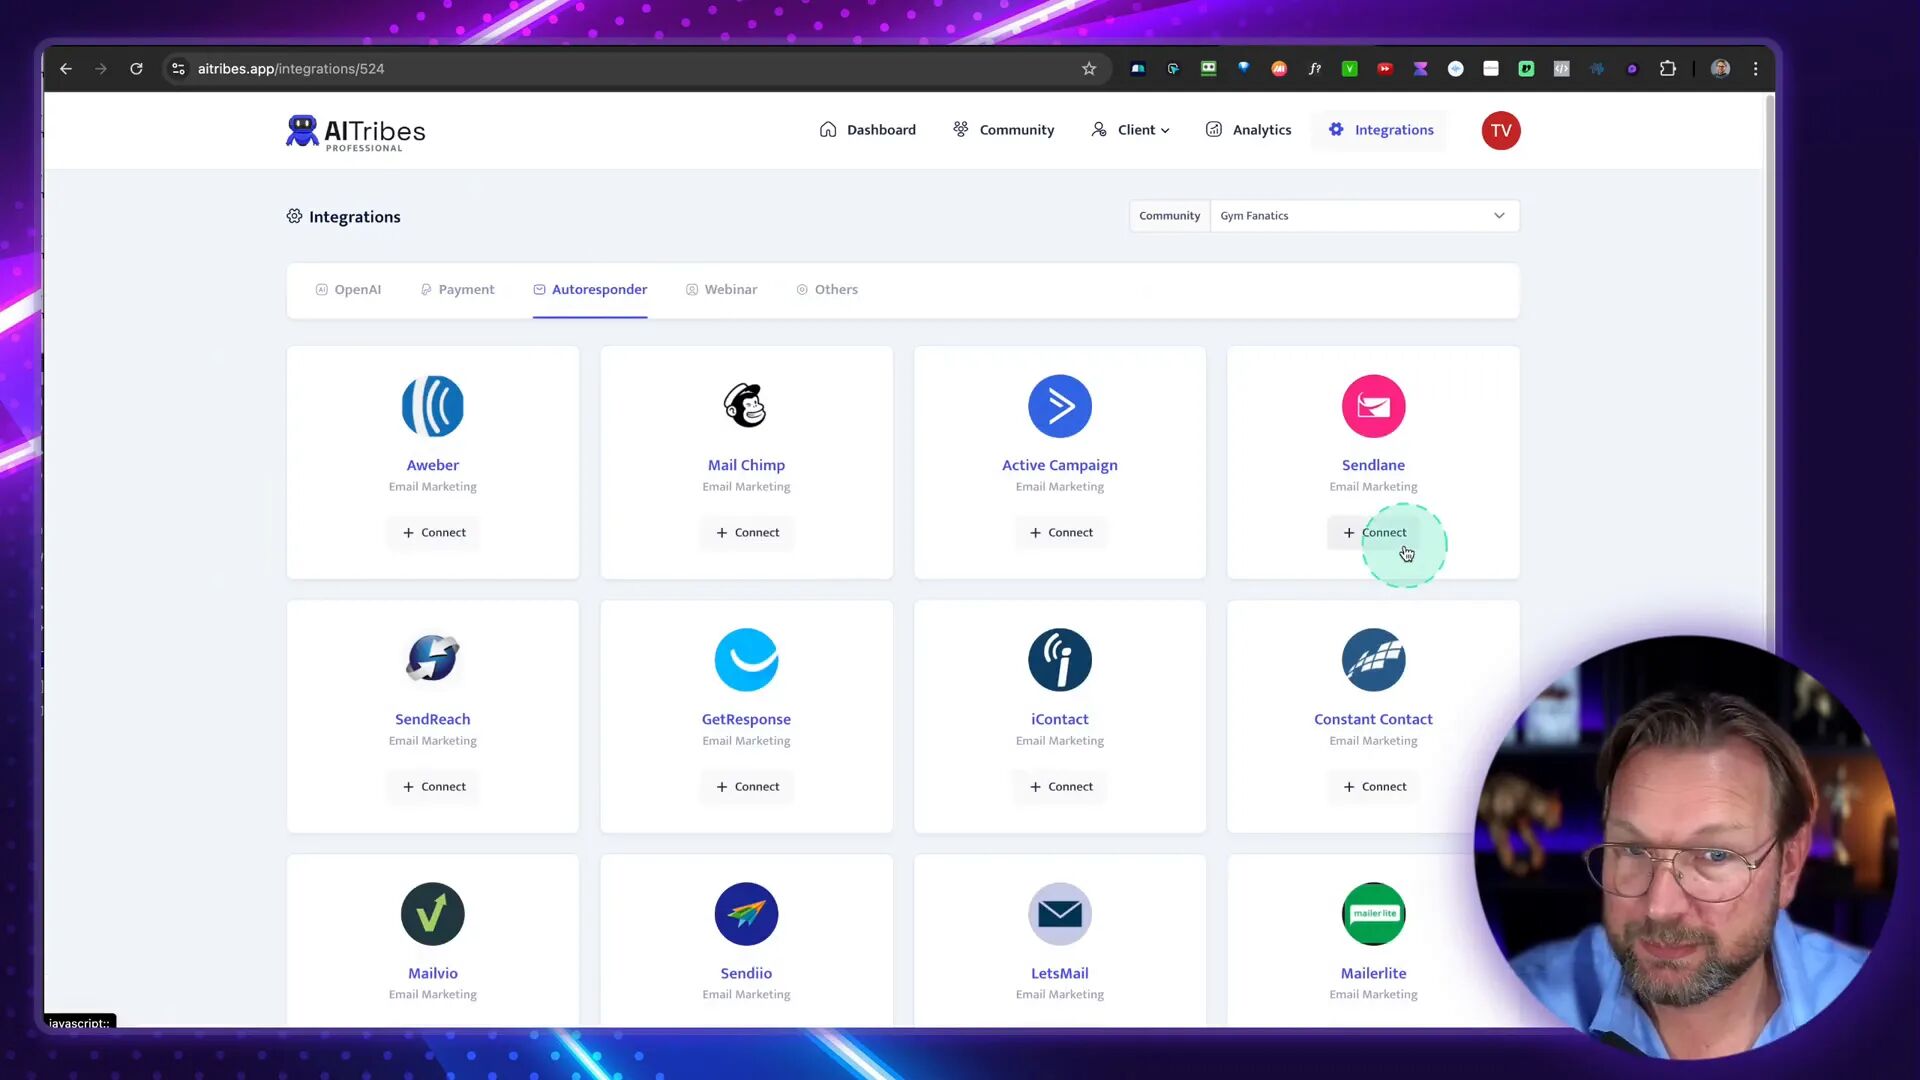
Task: Click the GetResponse name link
Action: point(746,719)
